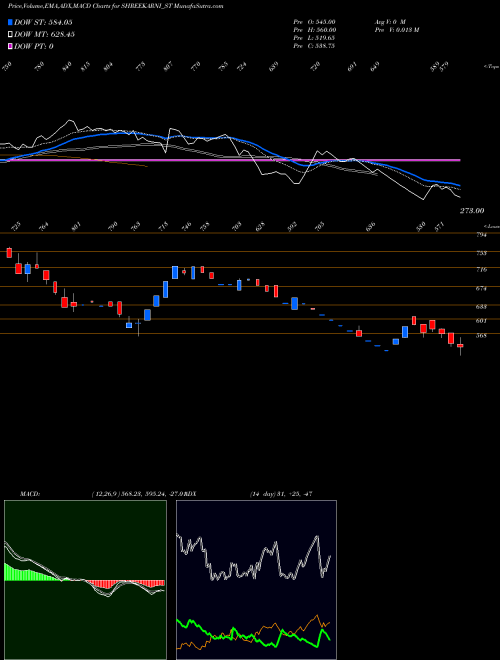
Task: Click the 'Pre V: 0.013 M' volume text
Action: click(396, 30)
